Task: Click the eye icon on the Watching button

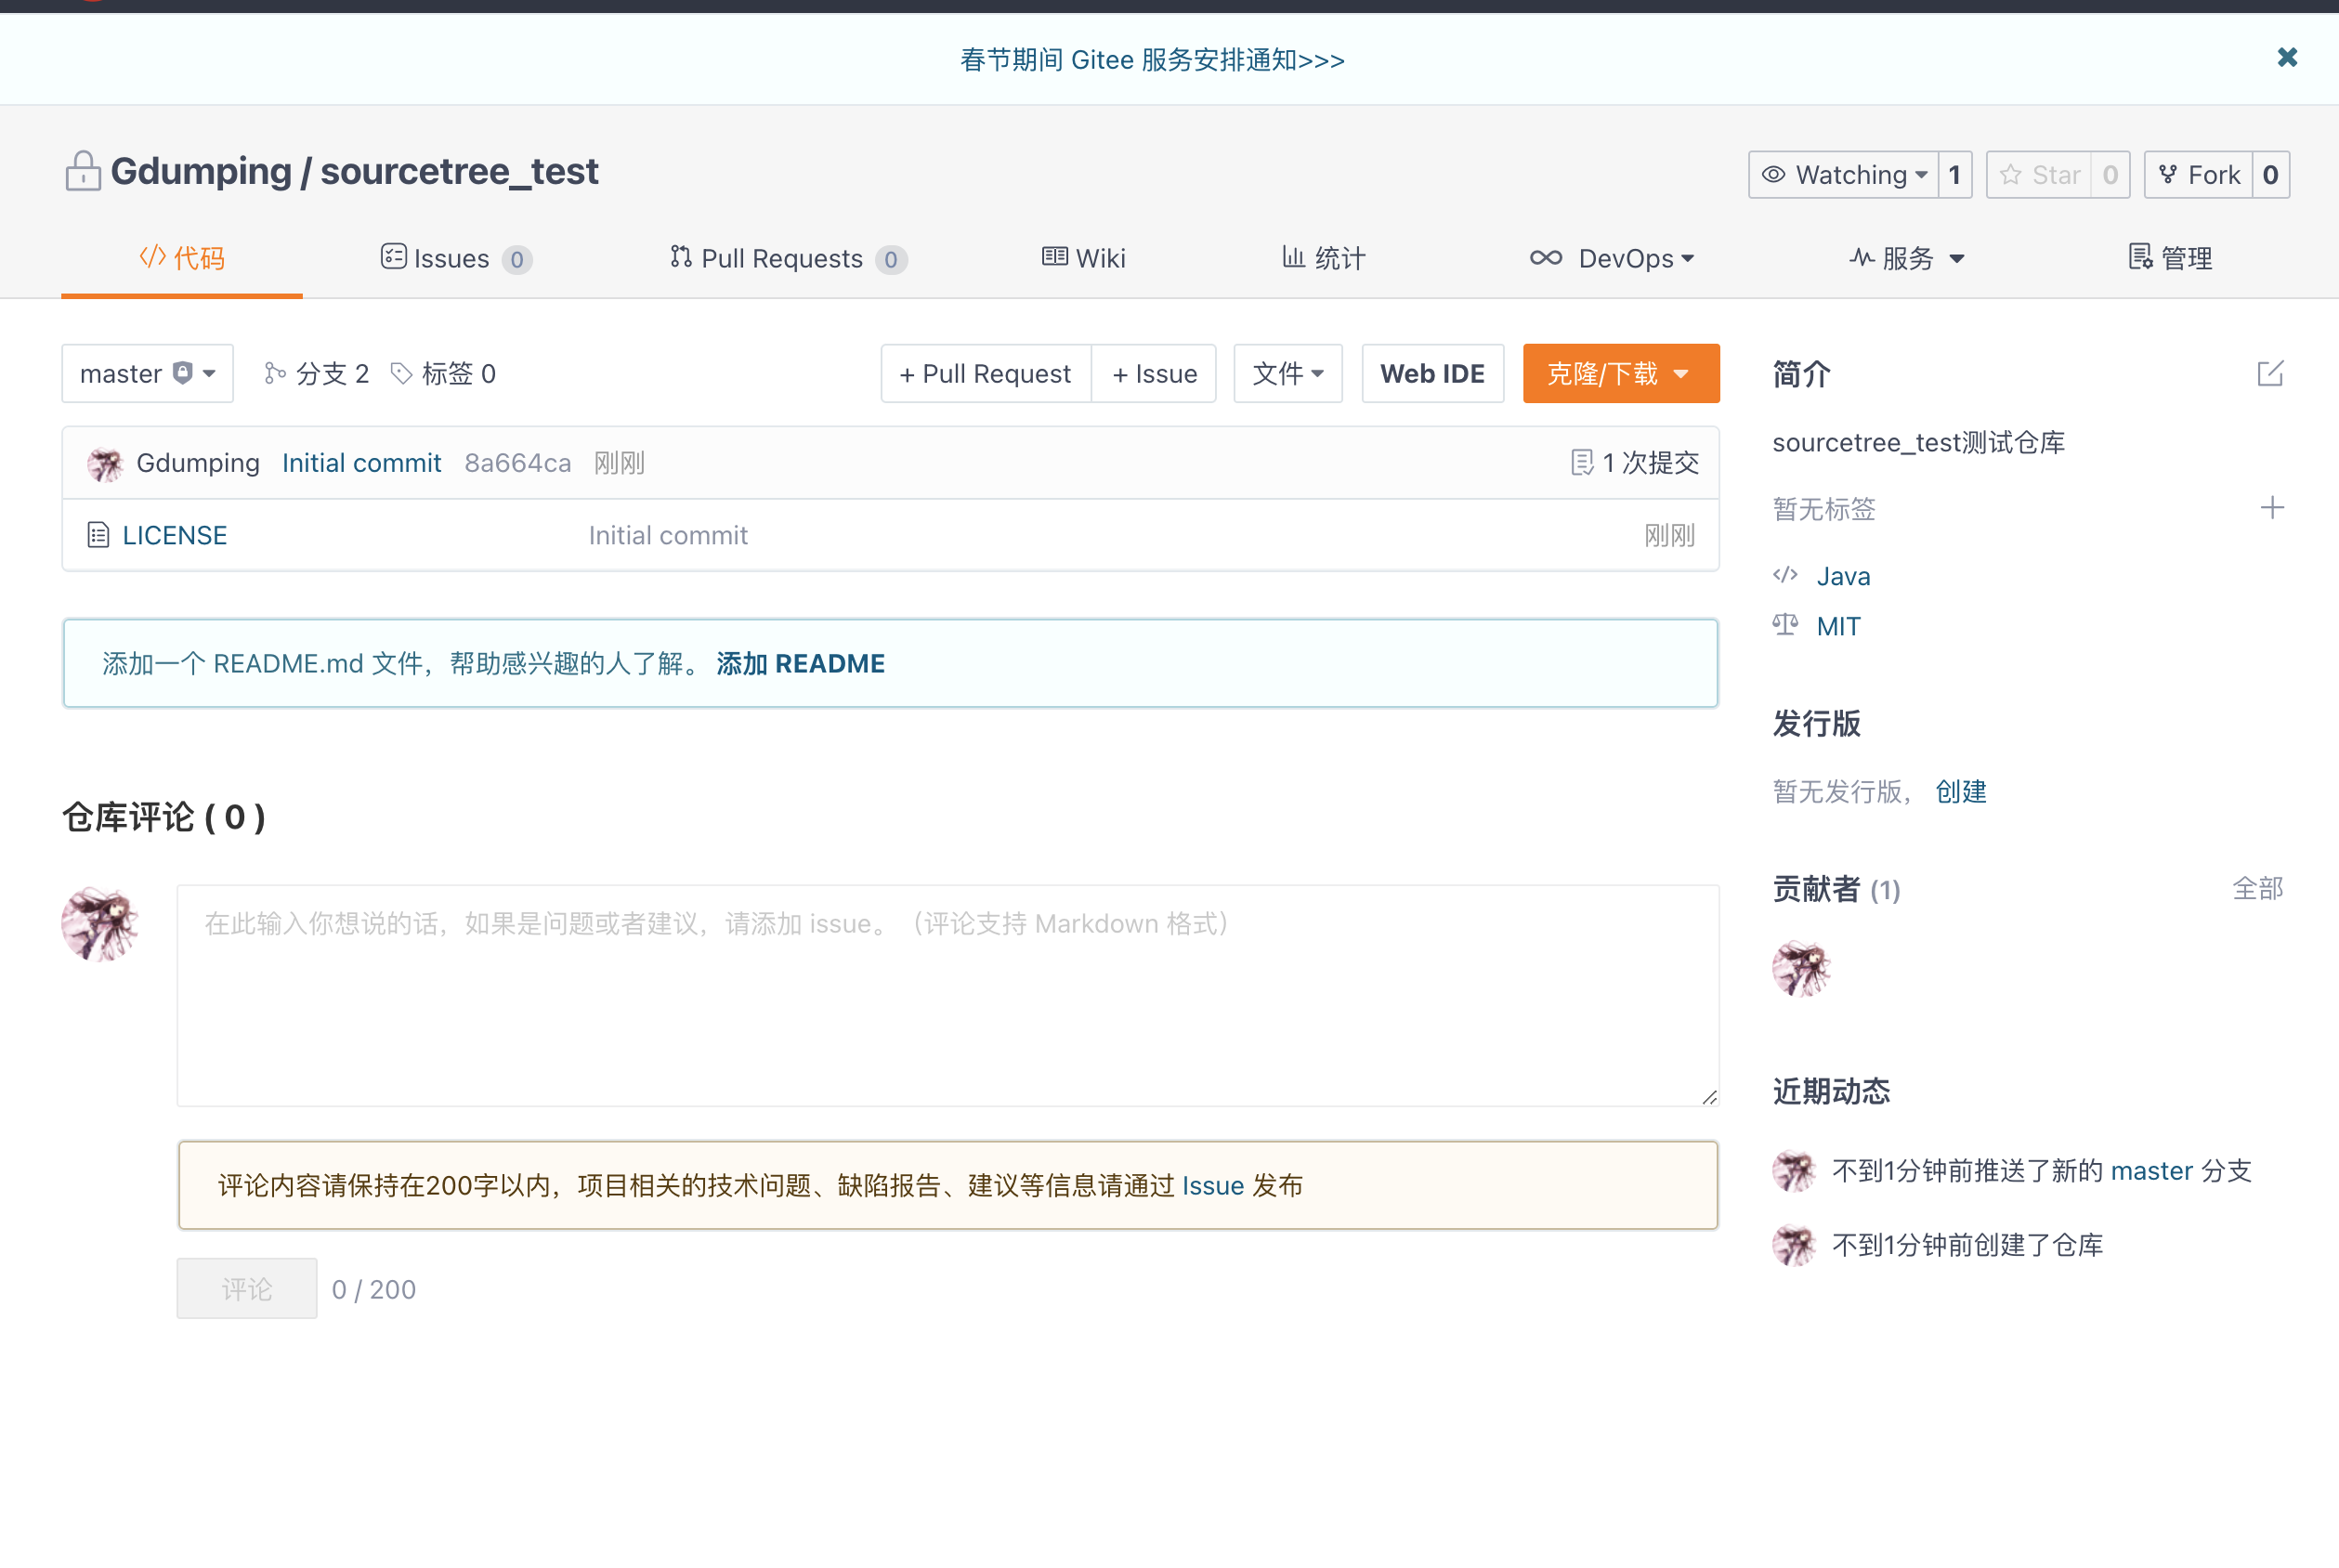Action: pyautogui.click(x=1774, y=174)
